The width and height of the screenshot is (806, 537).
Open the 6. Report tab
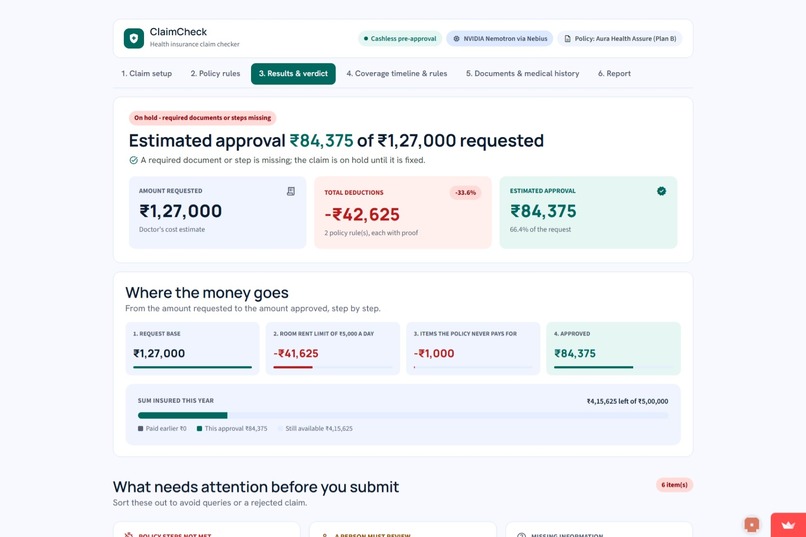[x=614, y=73]
